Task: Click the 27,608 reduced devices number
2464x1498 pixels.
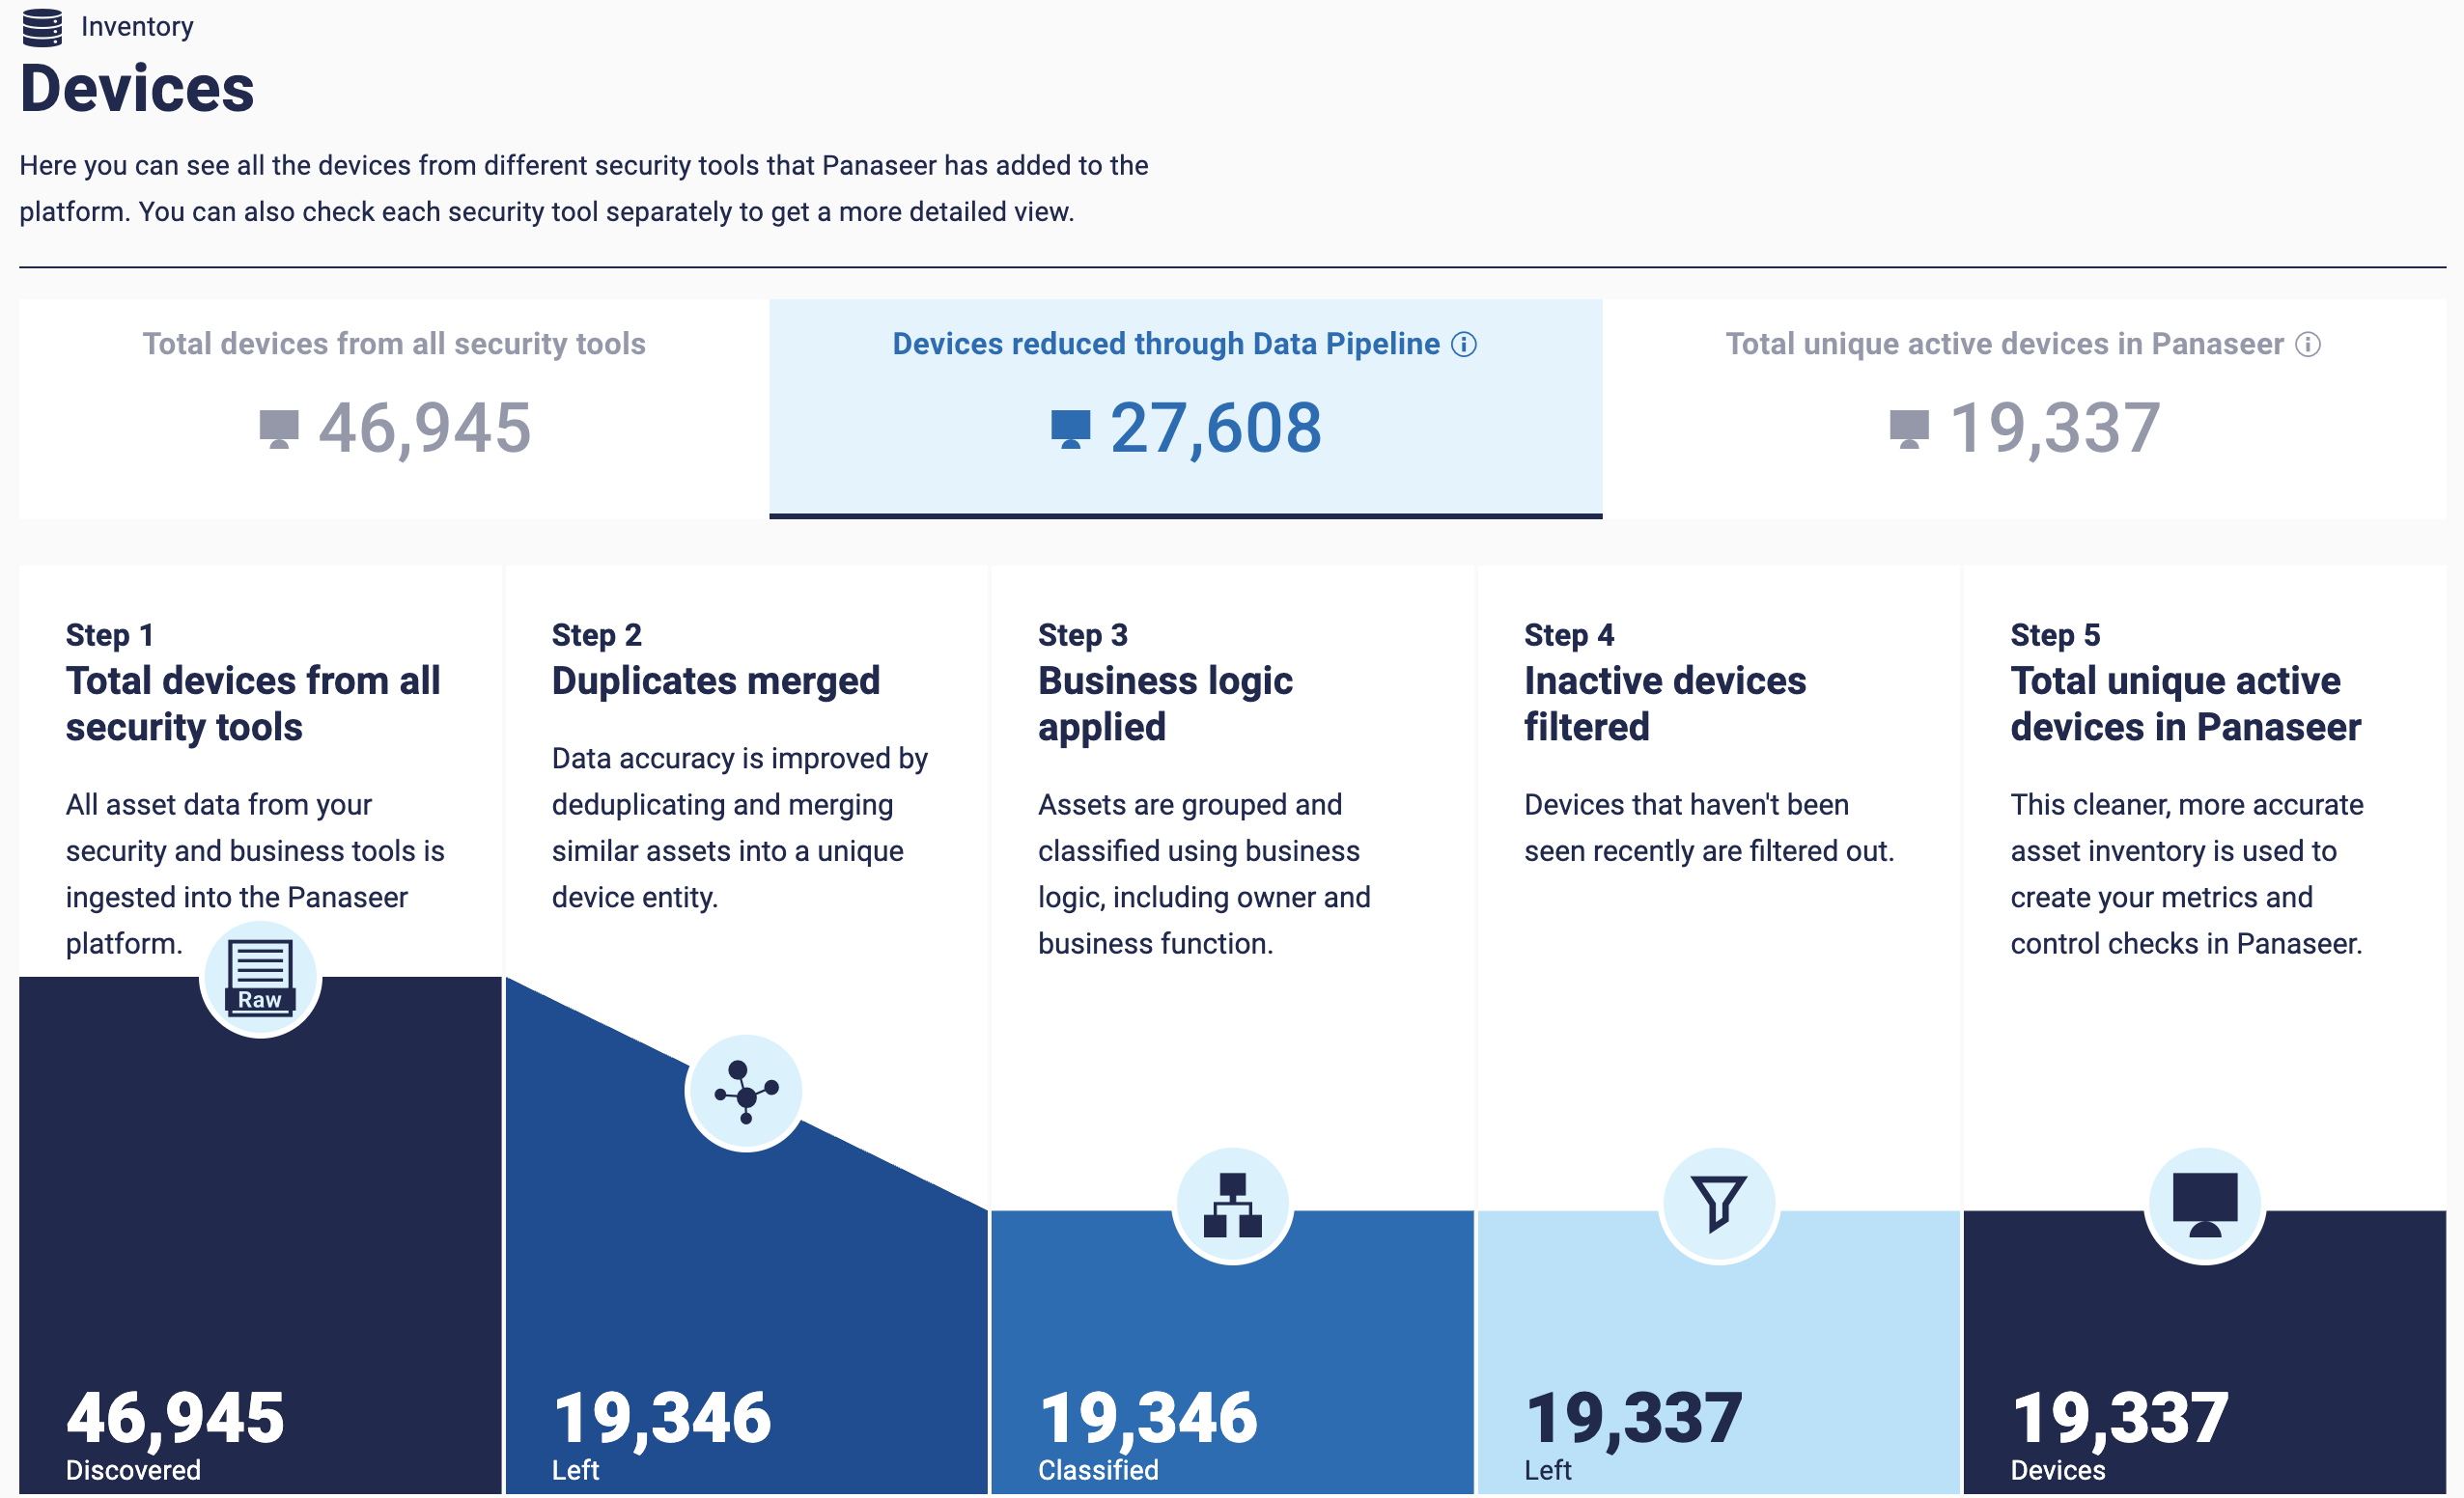Action: click(1216, 429)
